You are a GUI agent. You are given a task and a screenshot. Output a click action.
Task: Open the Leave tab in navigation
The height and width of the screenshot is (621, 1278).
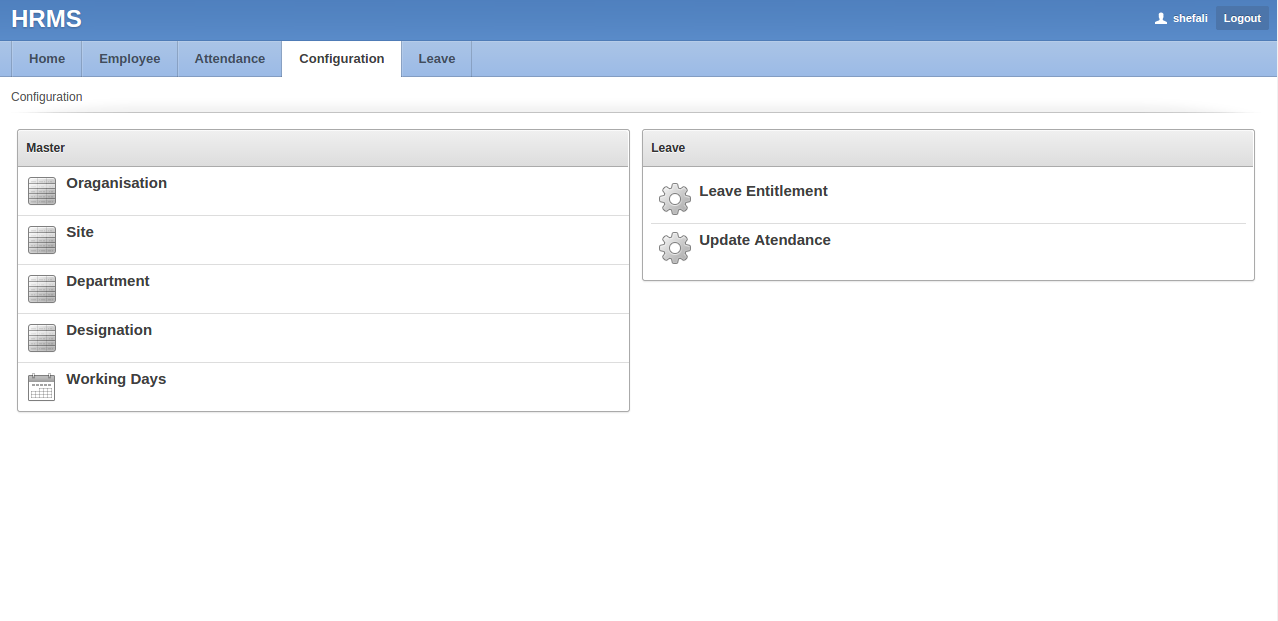pos(437,59)
